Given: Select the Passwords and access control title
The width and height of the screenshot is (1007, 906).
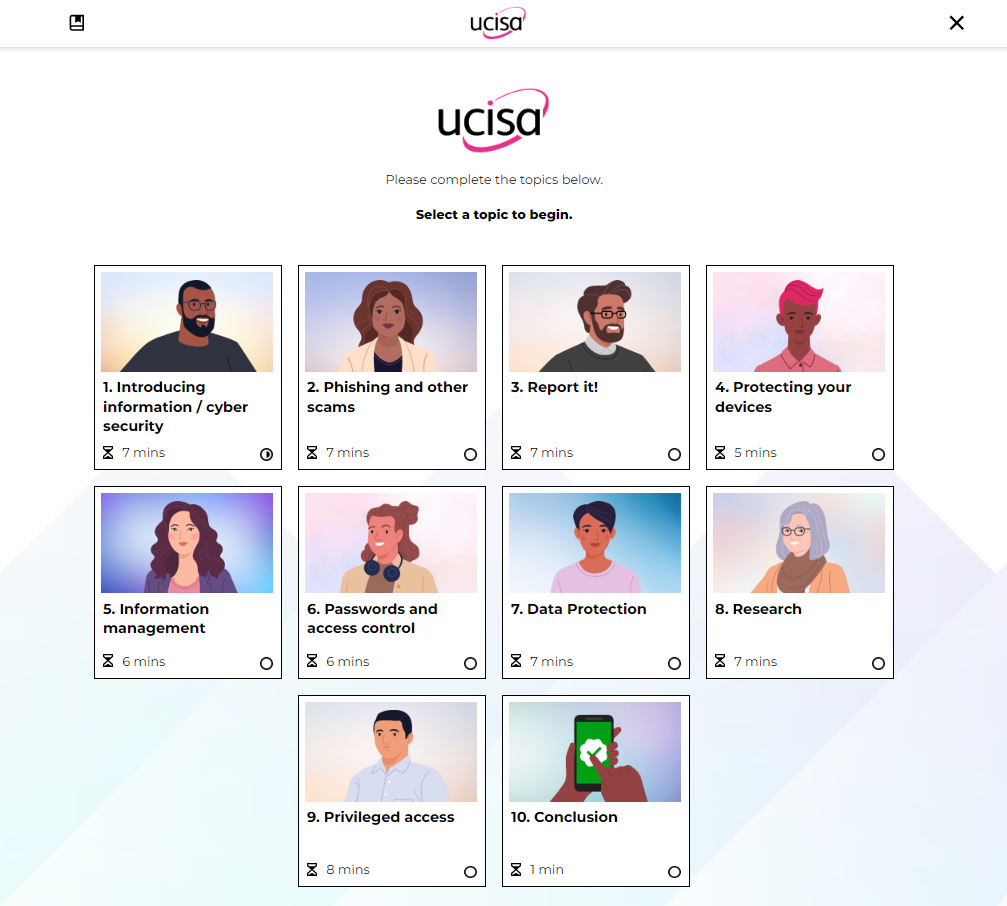Looking at the screenshot, I should pos(372,618).
